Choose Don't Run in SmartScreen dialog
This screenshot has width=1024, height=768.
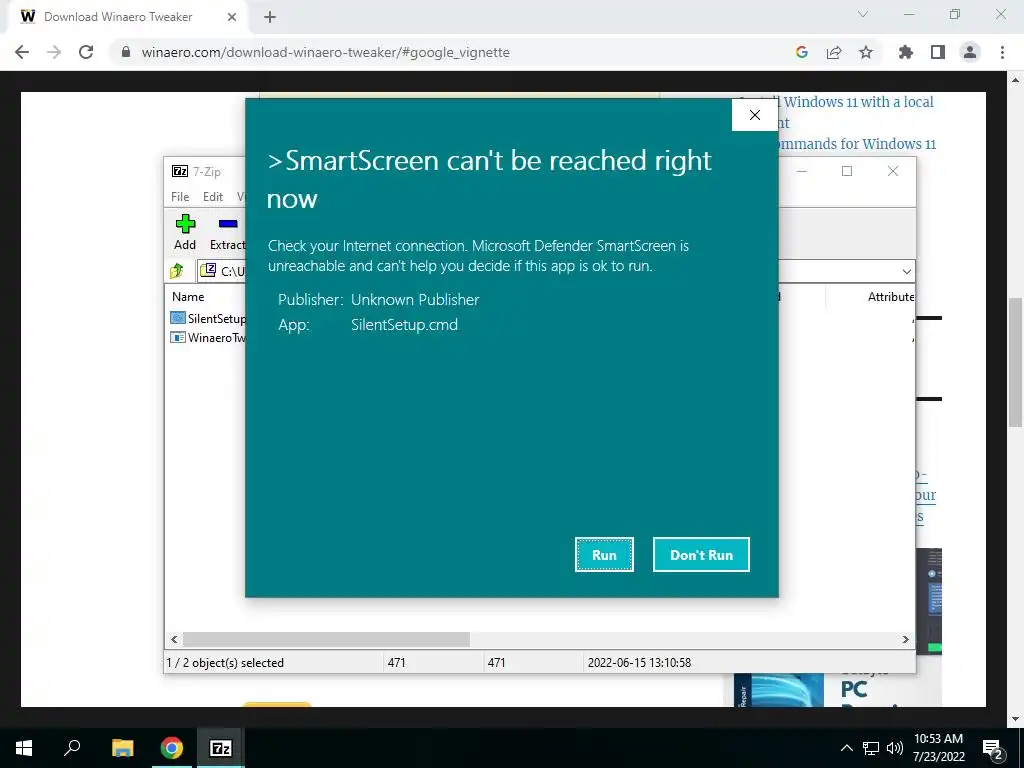[701, 554]
